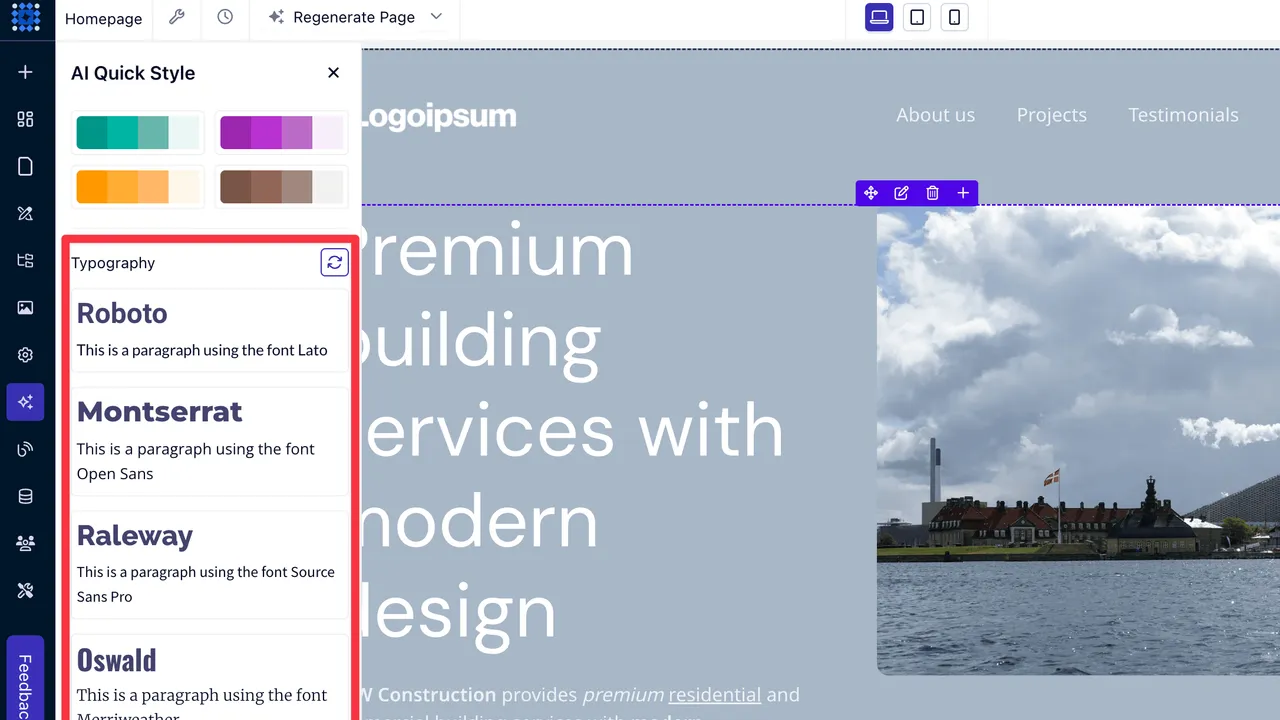Switch to desktop preview mode
The image size is (1280, 720).
[879, 17]
